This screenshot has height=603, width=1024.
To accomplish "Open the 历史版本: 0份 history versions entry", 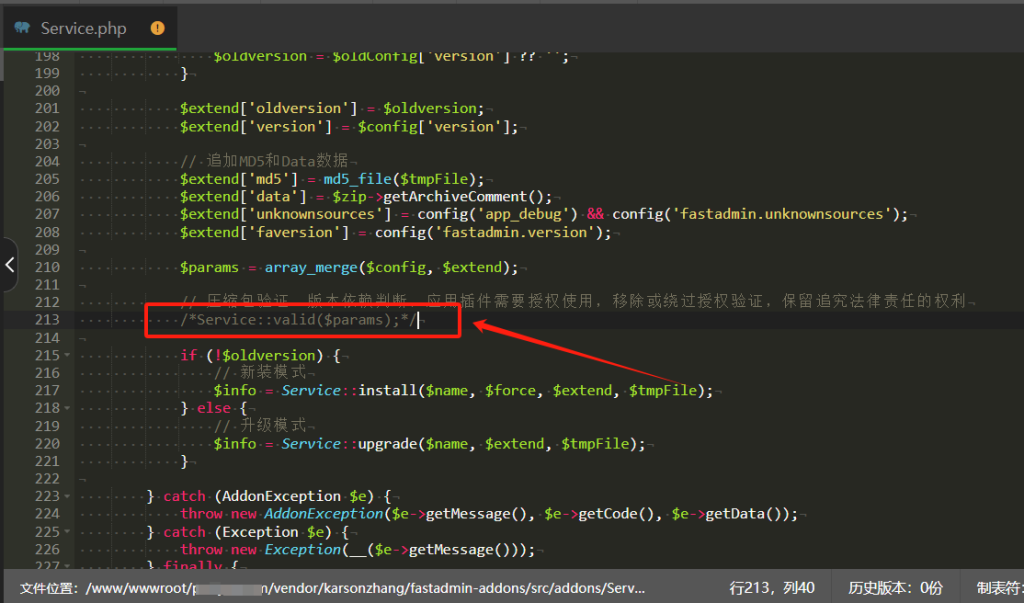I will 895,588.
